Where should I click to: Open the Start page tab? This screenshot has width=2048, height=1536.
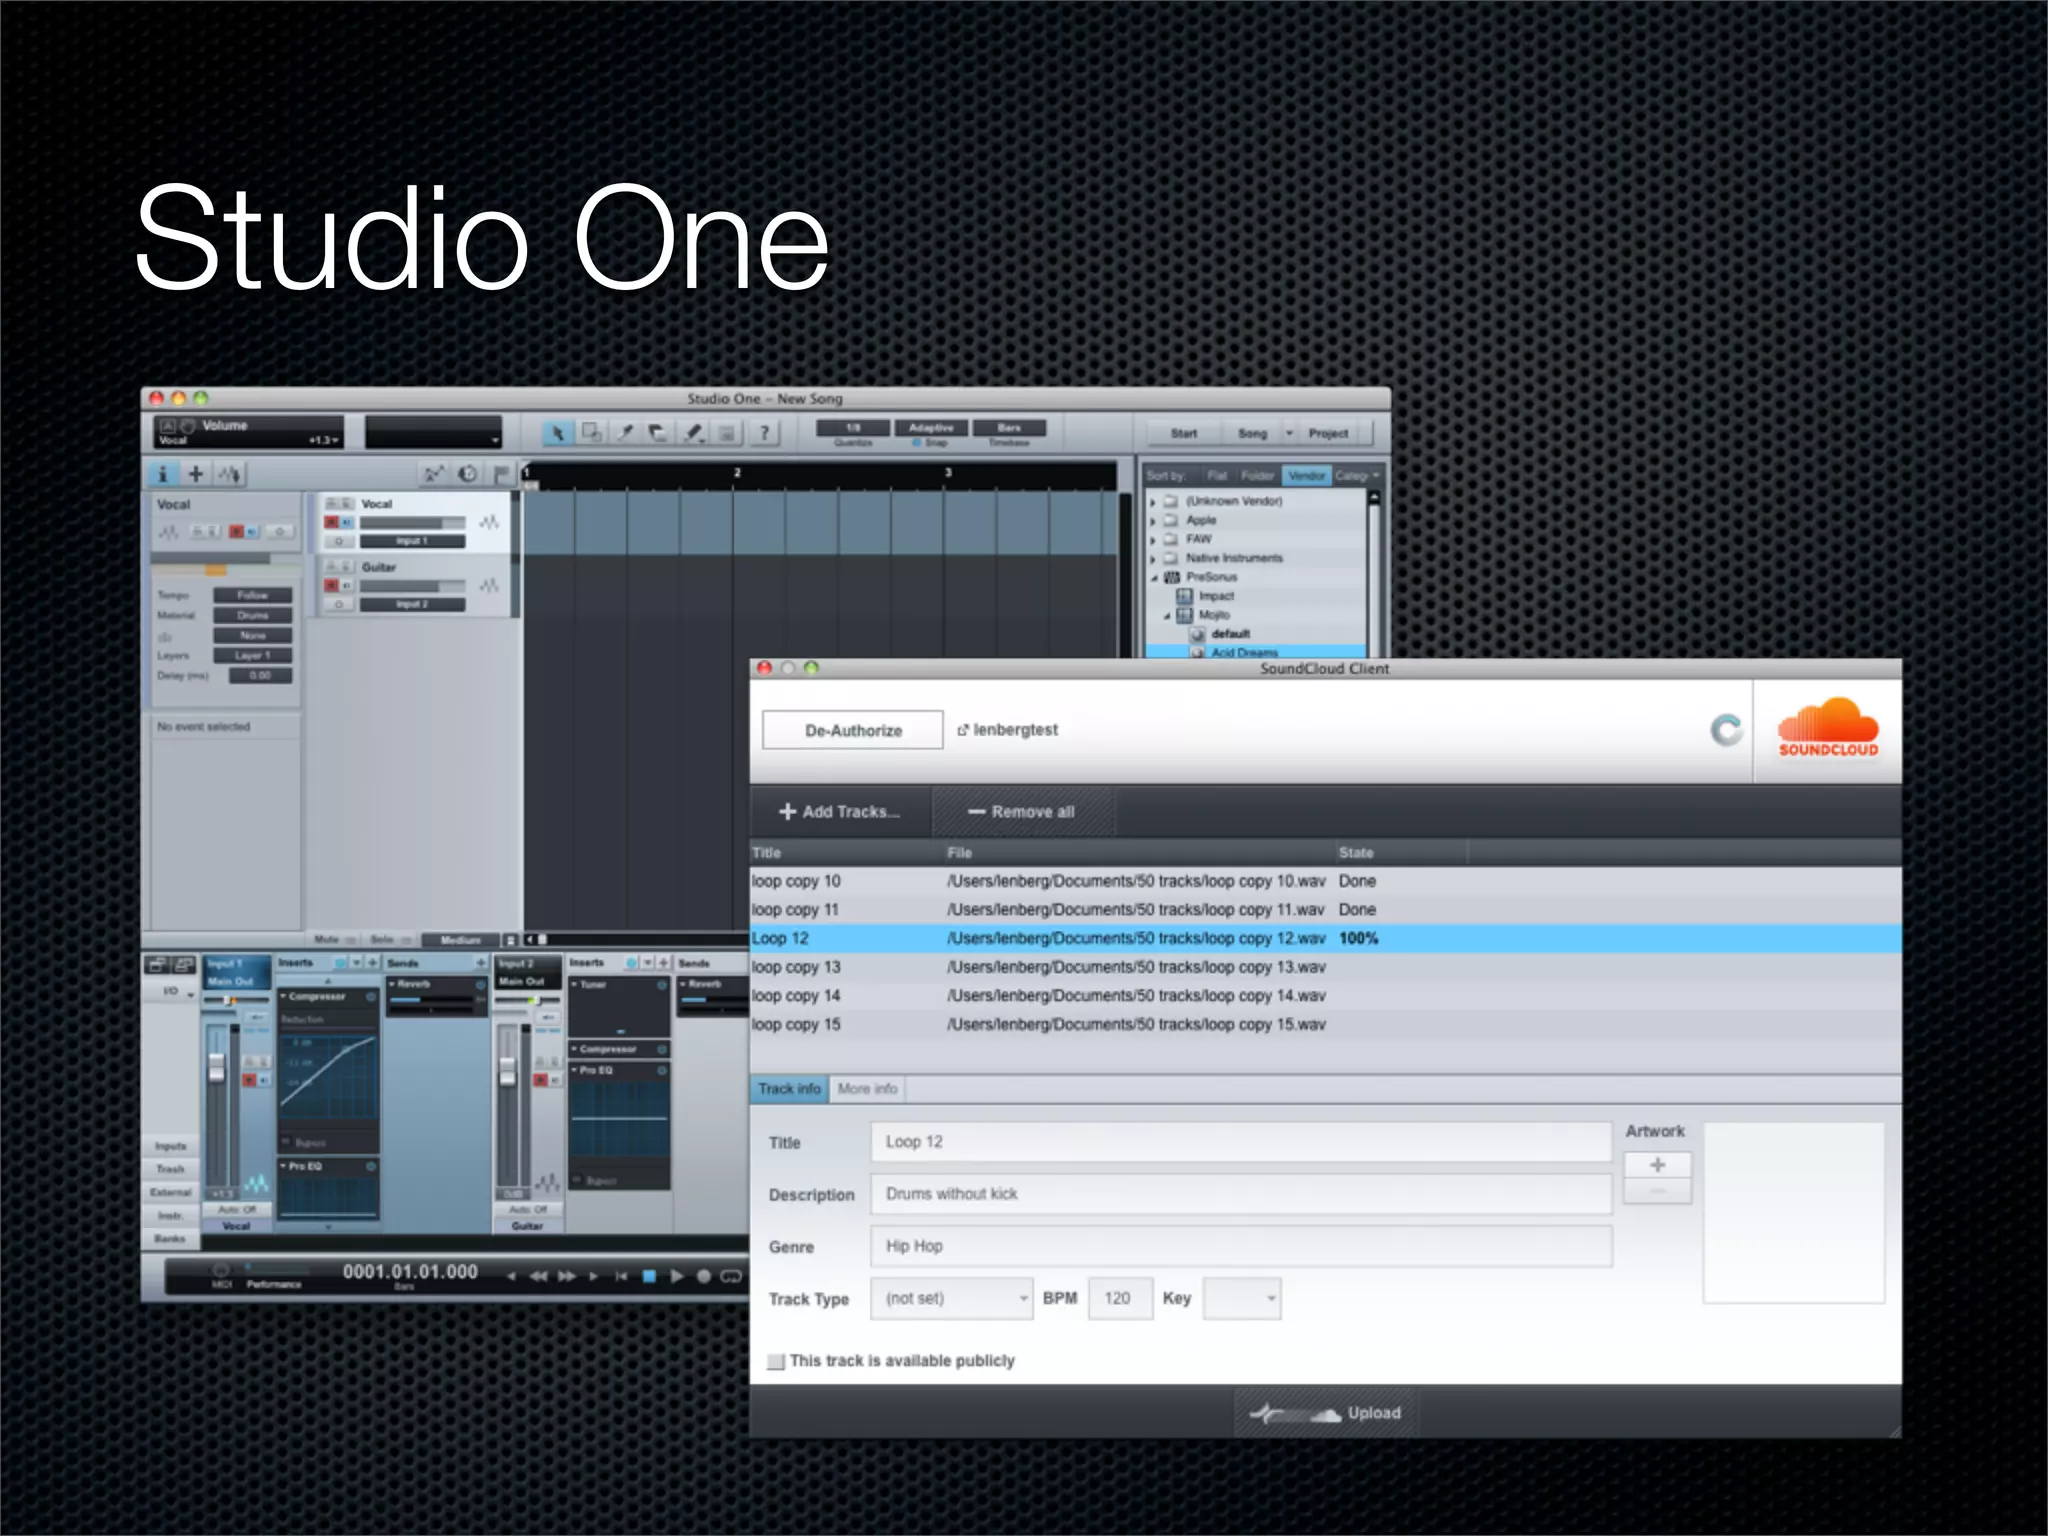click(1184, 433)
